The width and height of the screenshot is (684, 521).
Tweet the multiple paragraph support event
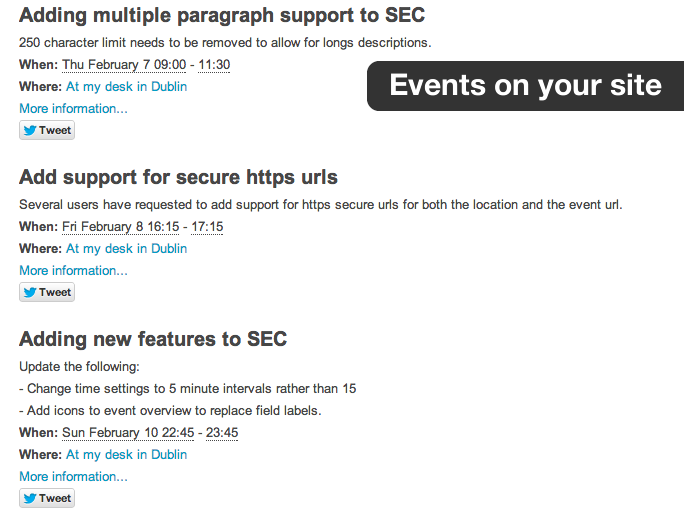point(47,130)
